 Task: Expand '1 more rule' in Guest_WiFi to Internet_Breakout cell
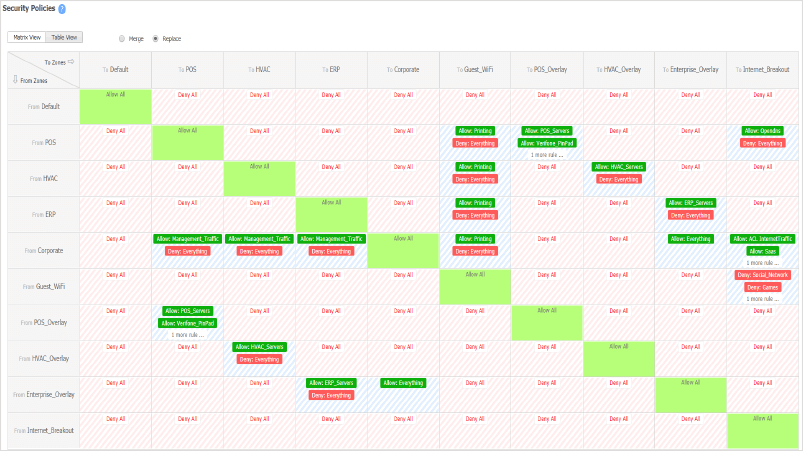click(x=762, y=299)
